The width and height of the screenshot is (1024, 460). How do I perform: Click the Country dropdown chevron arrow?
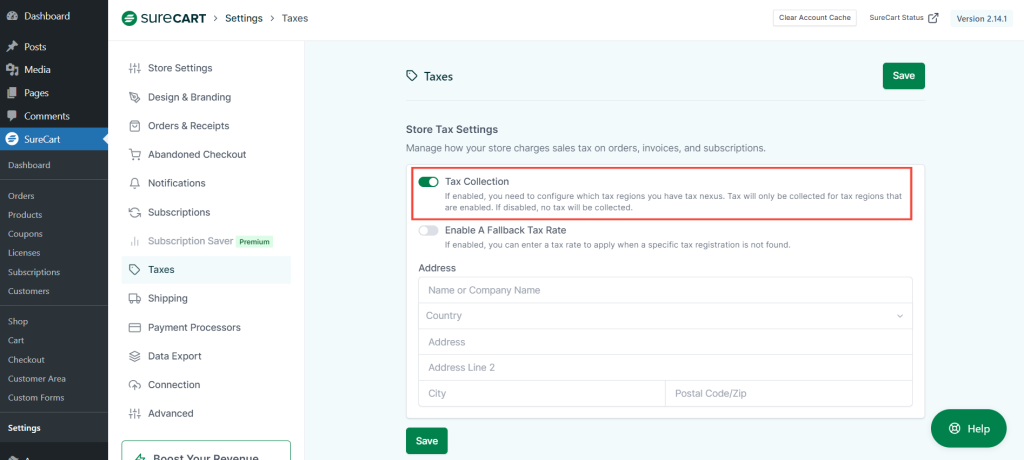(x=900, y=316)
